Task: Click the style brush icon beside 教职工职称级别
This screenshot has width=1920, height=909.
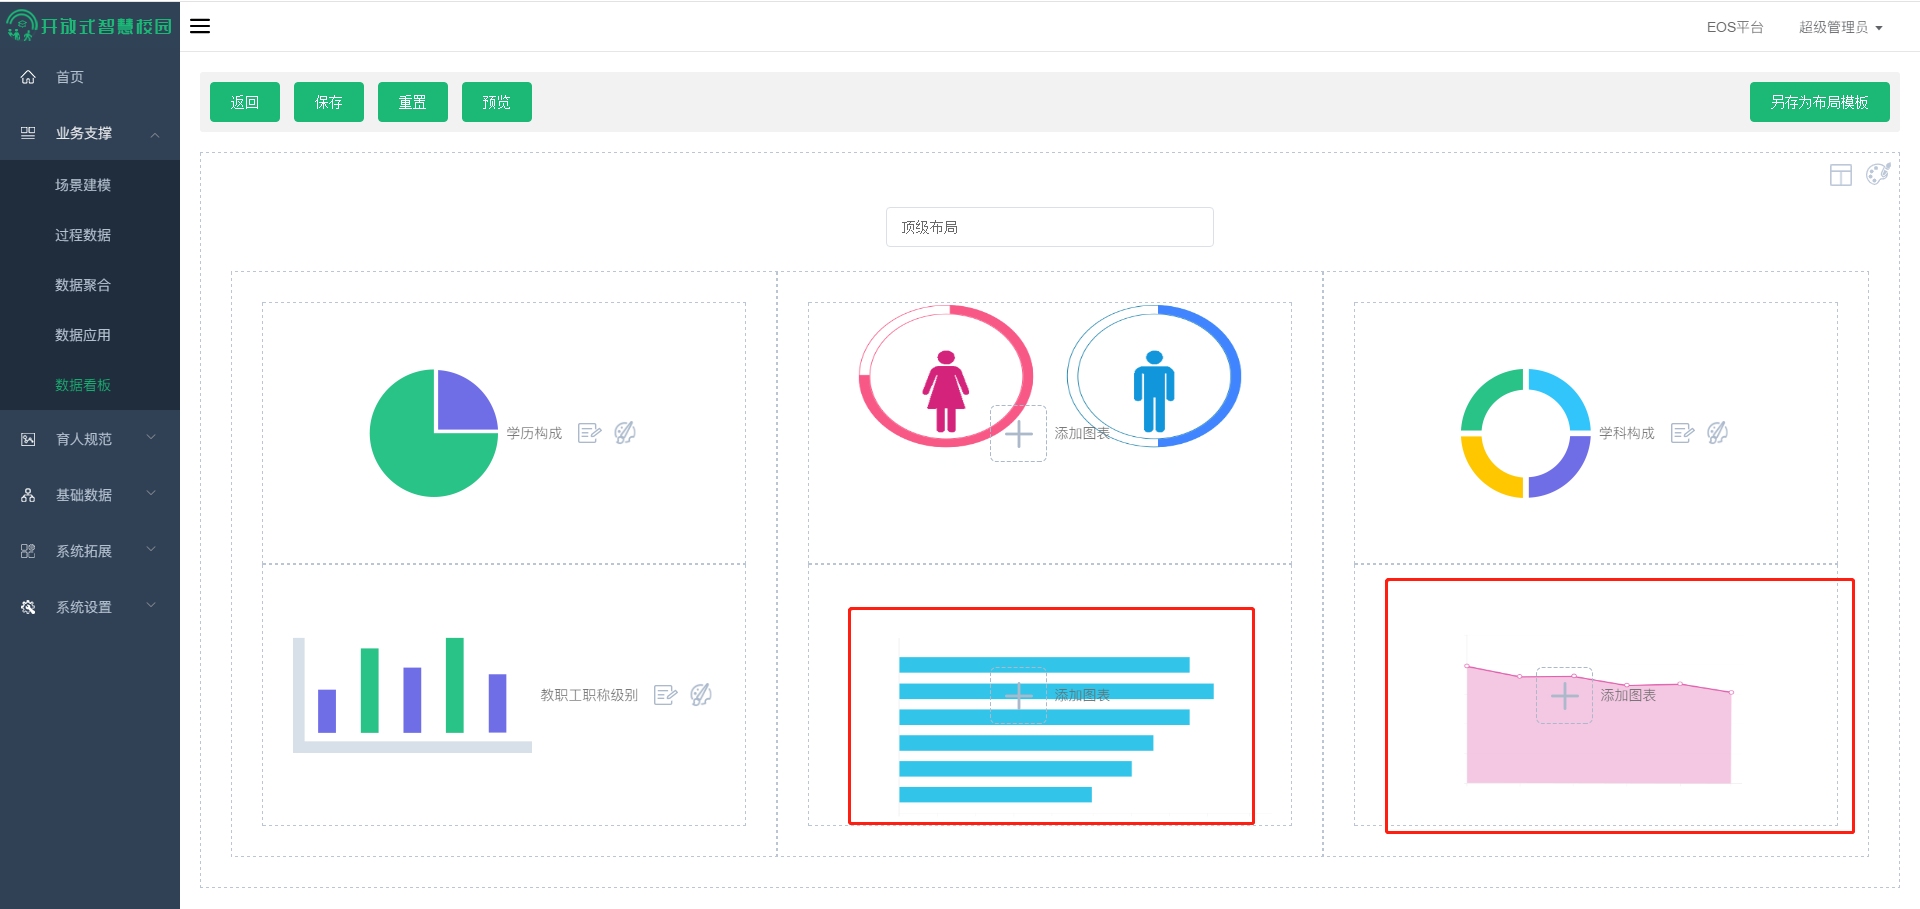Action: click(x=701, y=694)
